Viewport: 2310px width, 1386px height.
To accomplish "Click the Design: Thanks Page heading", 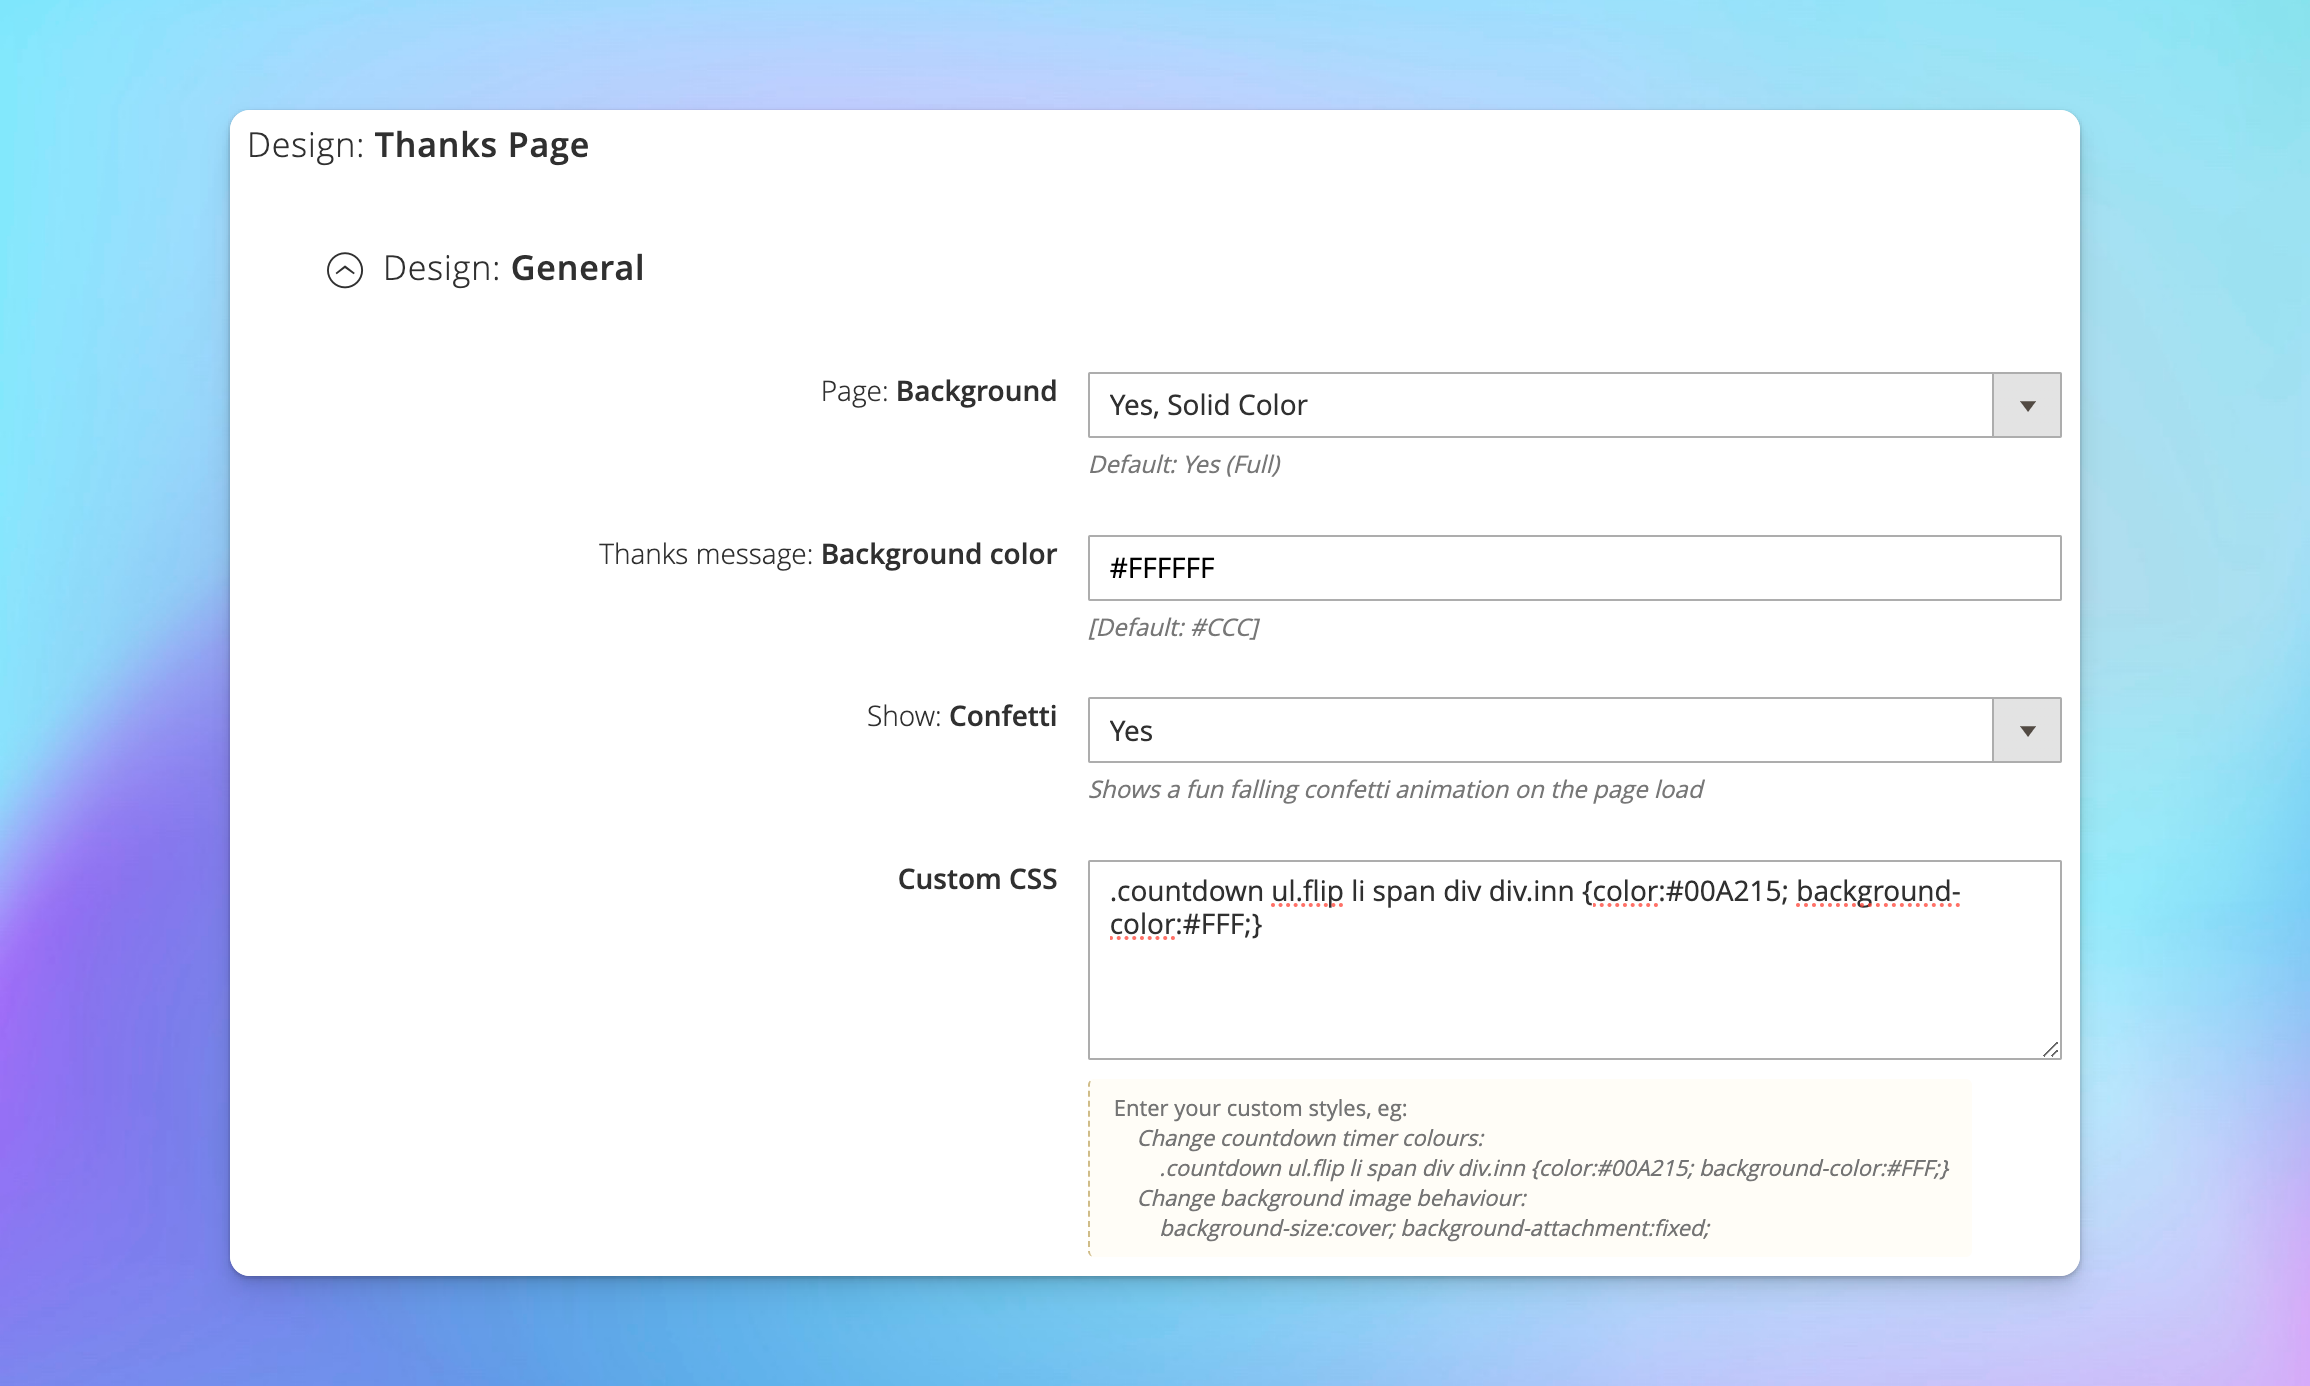I will pyautogui.click(x=418, y=145).
